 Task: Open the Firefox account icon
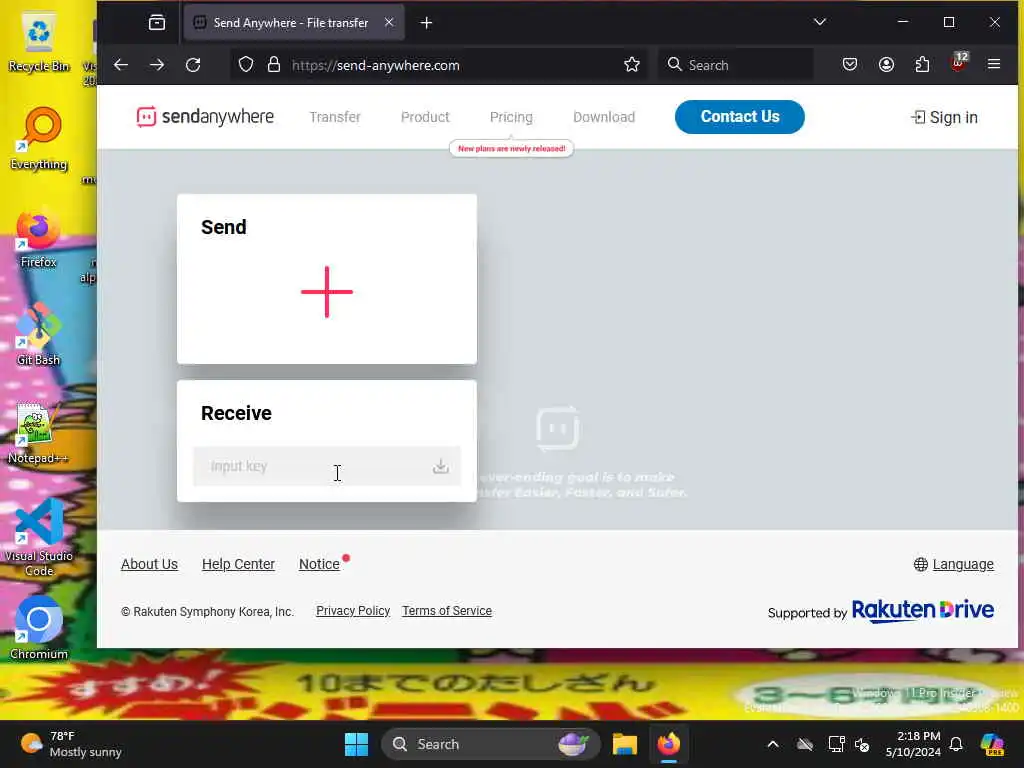coord(886,65)
